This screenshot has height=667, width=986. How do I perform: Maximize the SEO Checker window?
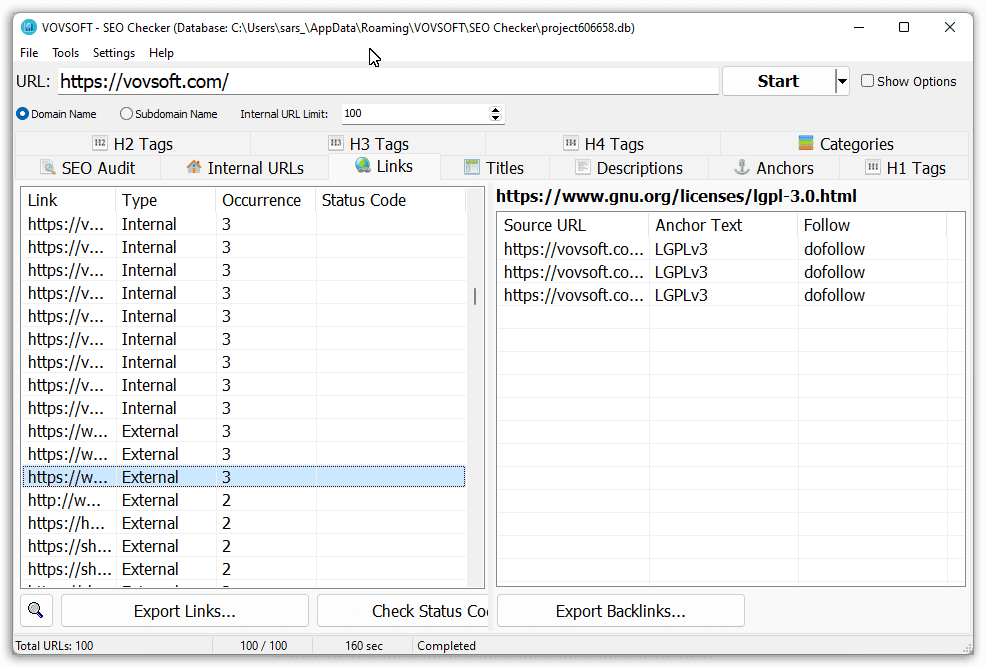(x=904, y=27)
